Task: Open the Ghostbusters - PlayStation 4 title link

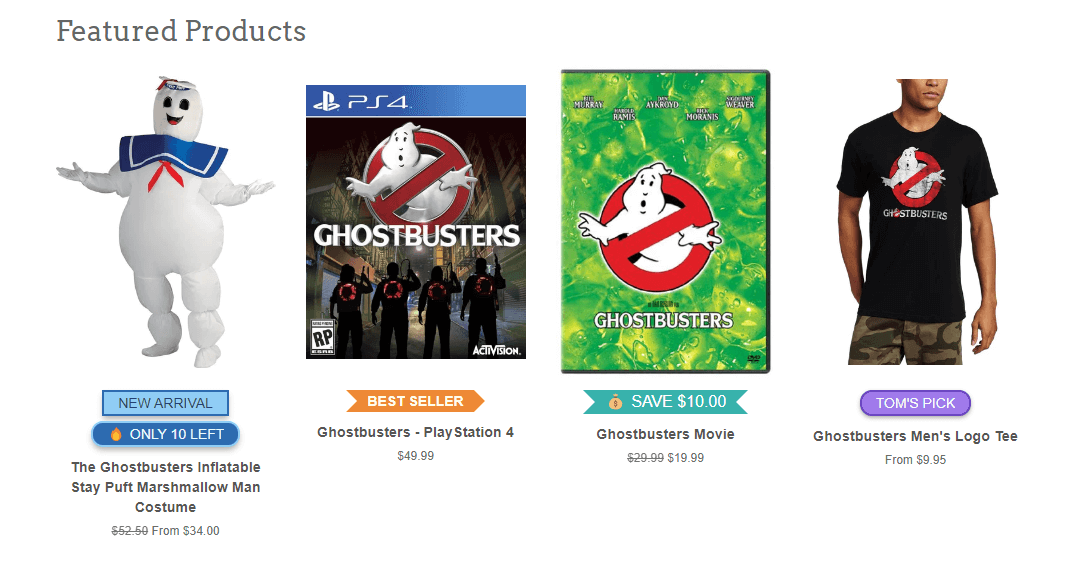Action: pos(415,433)
